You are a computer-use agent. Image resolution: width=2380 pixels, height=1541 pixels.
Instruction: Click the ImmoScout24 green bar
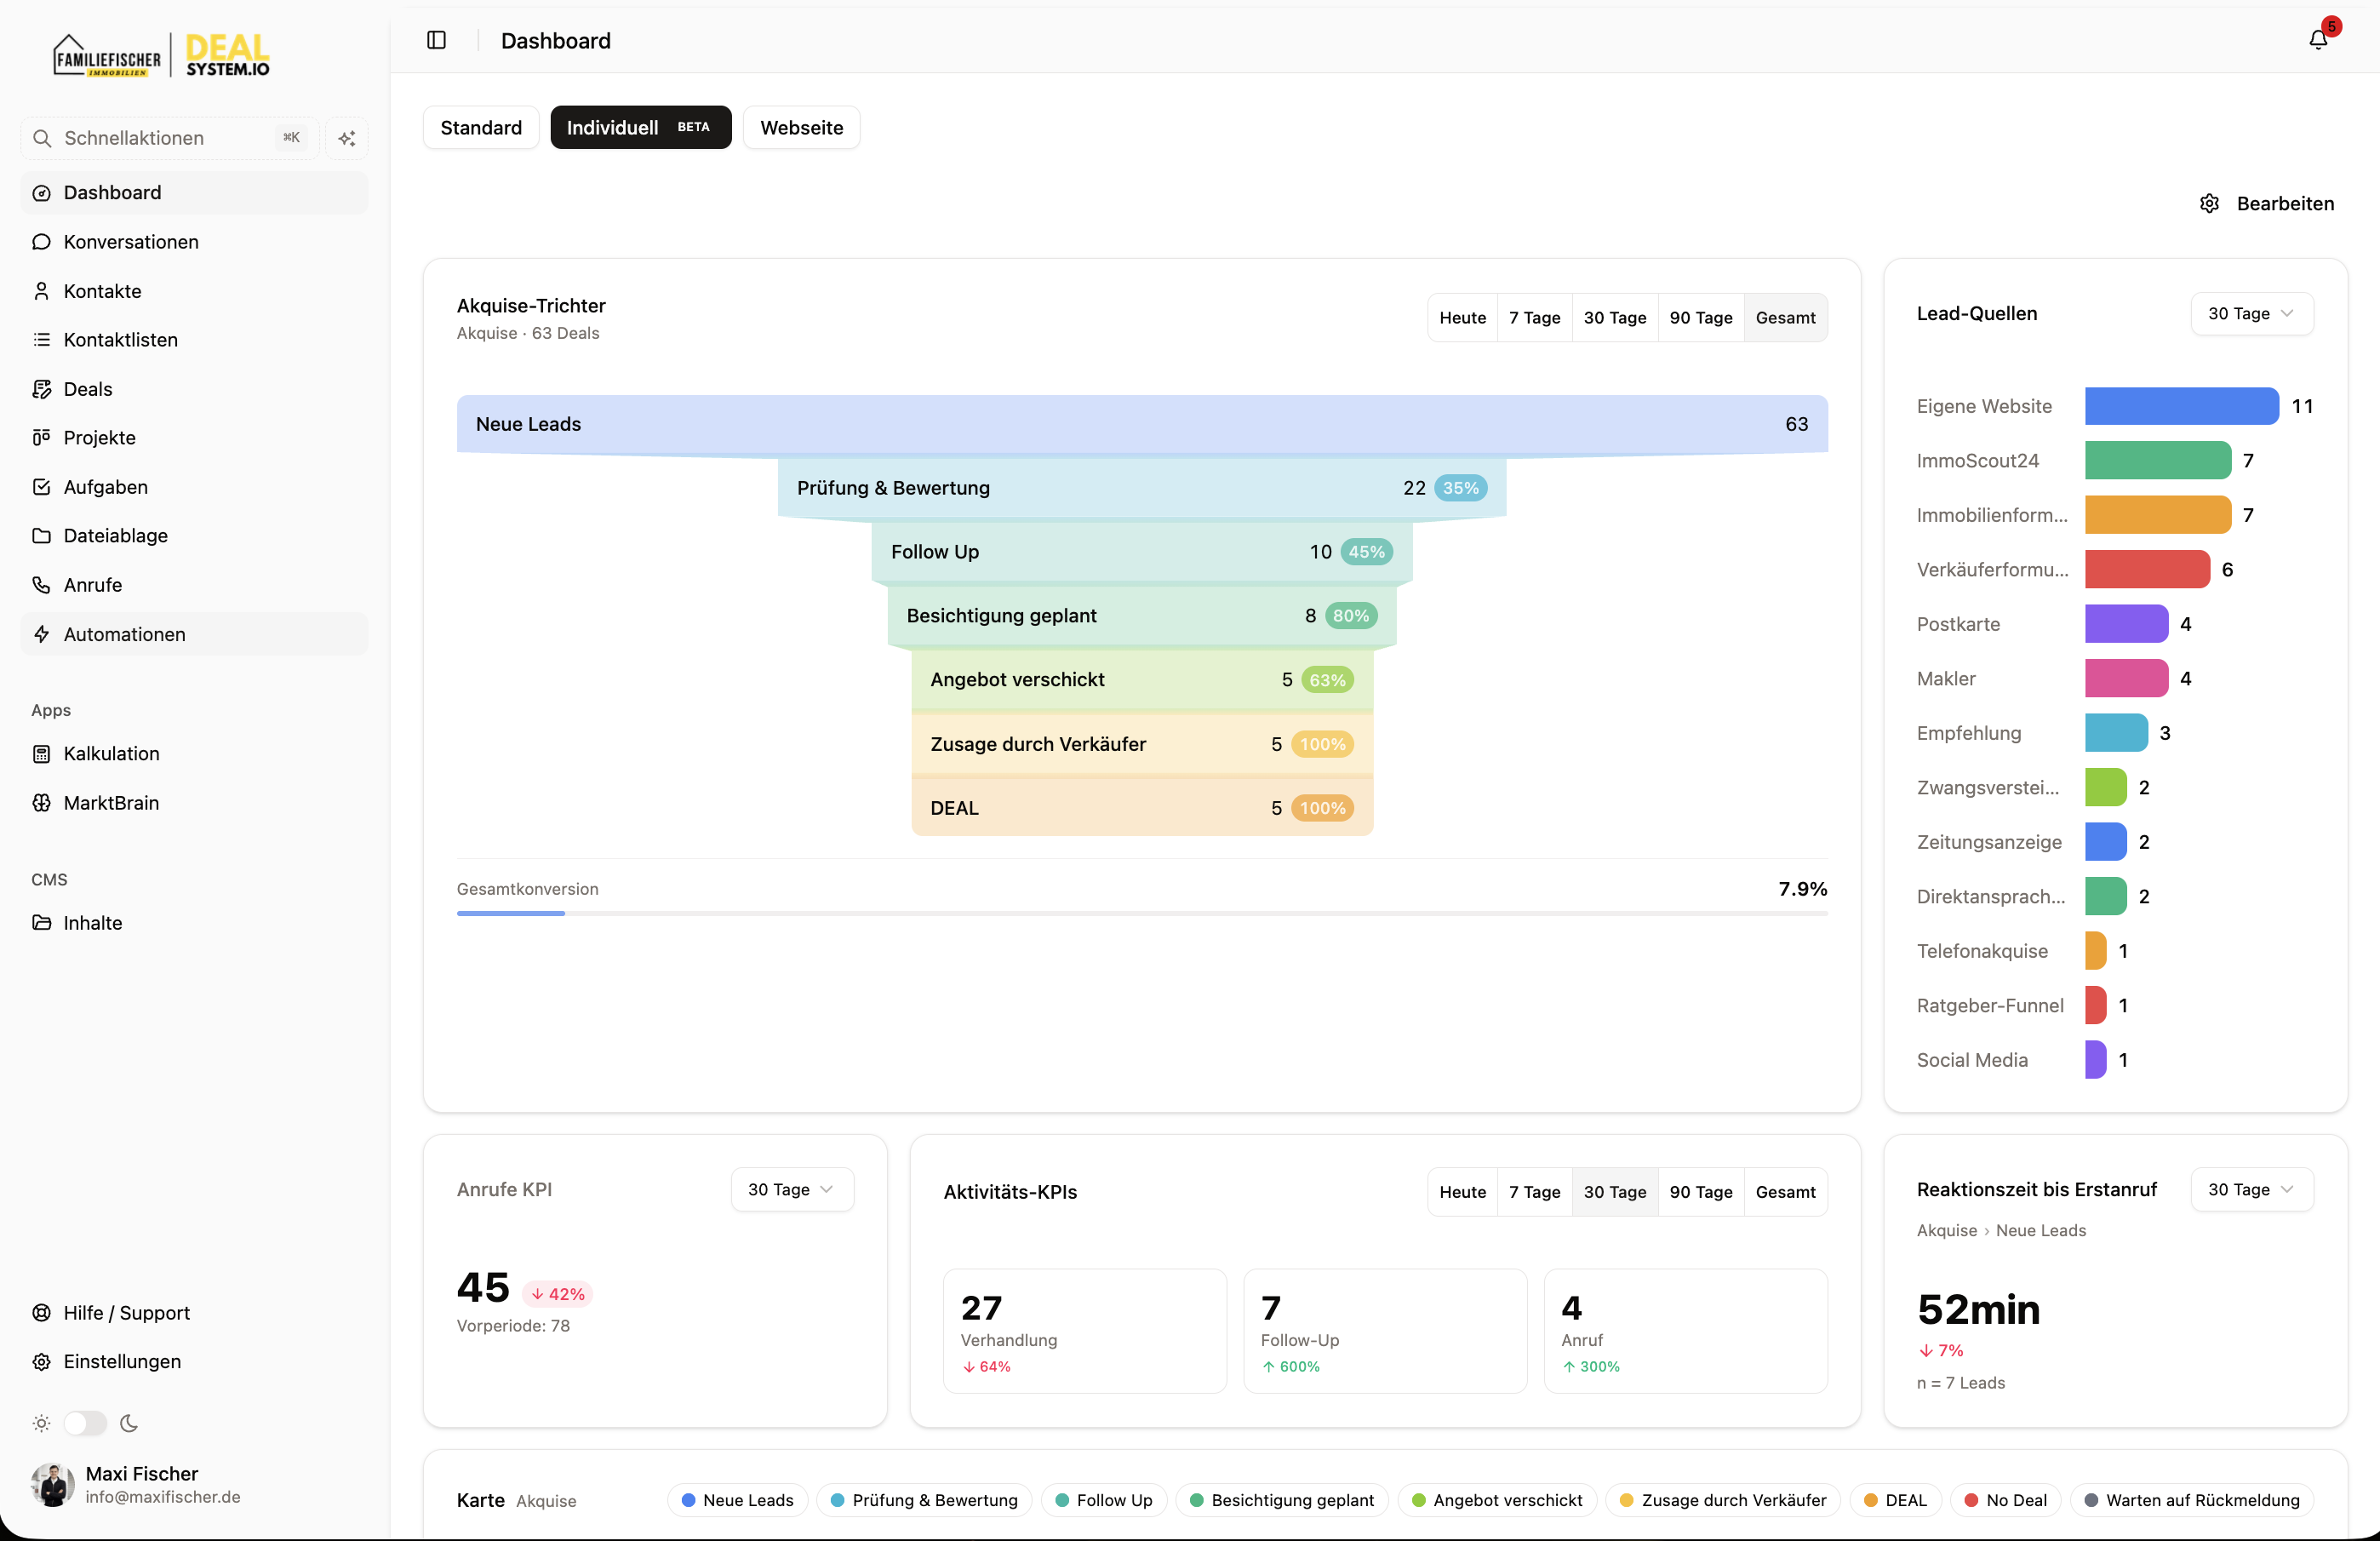[x=2158, y=461]
